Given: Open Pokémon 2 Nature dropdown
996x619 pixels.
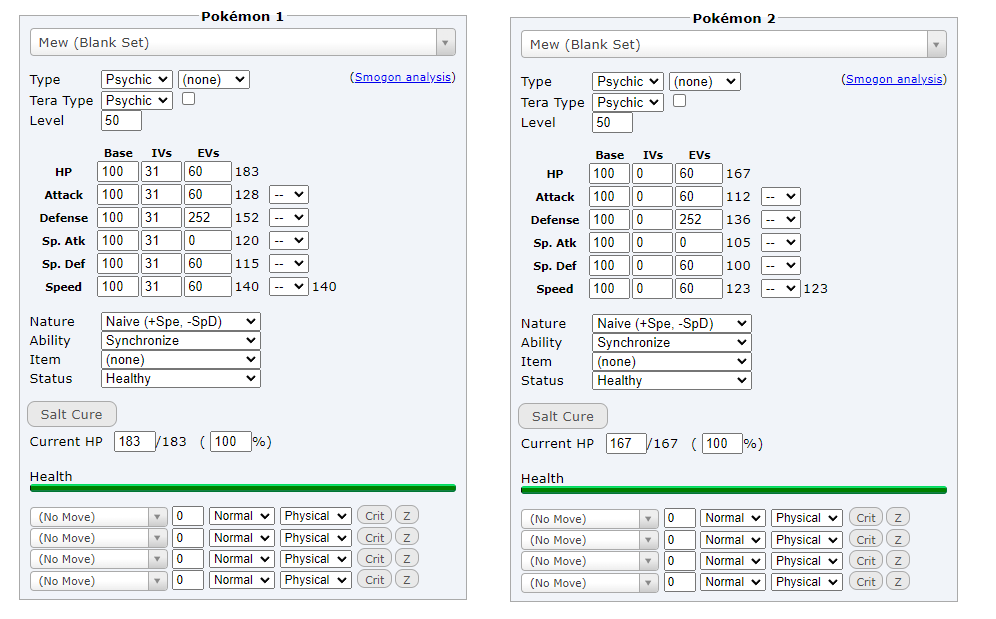Looking at the screenshot, I should [672, 323].
